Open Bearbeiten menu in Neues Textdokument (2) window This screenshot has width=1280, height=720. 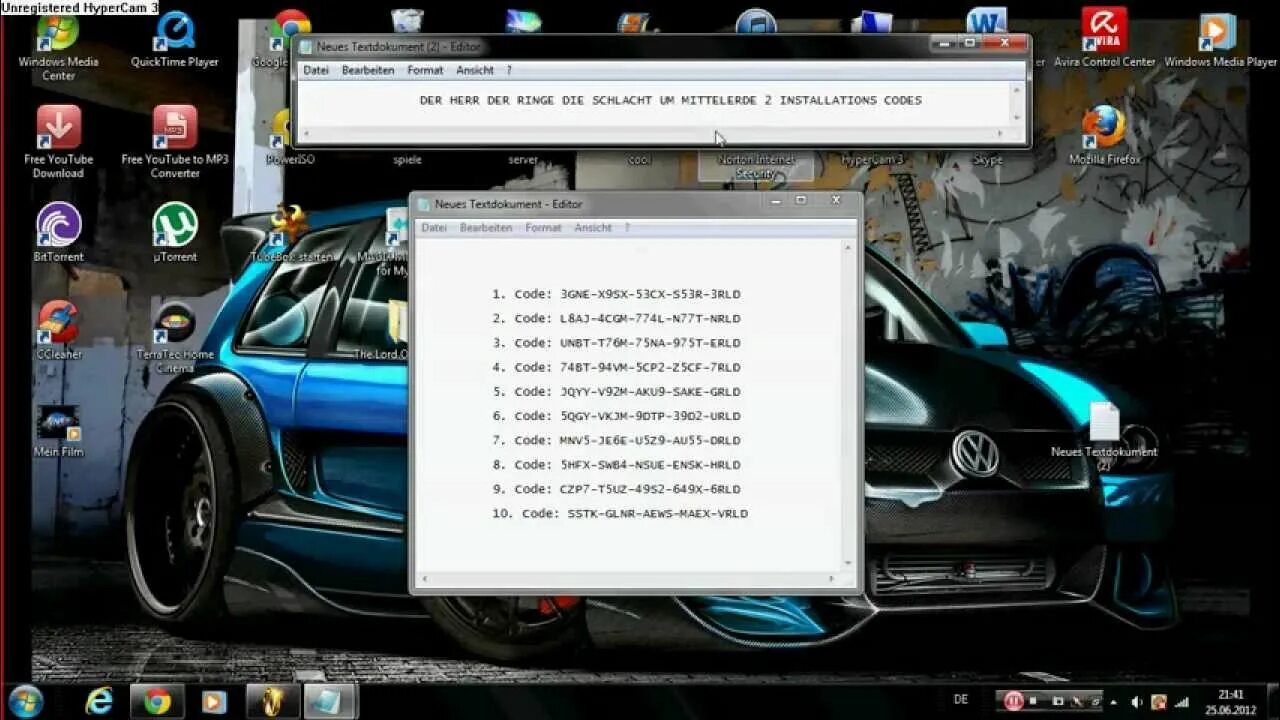click(368, 70)
